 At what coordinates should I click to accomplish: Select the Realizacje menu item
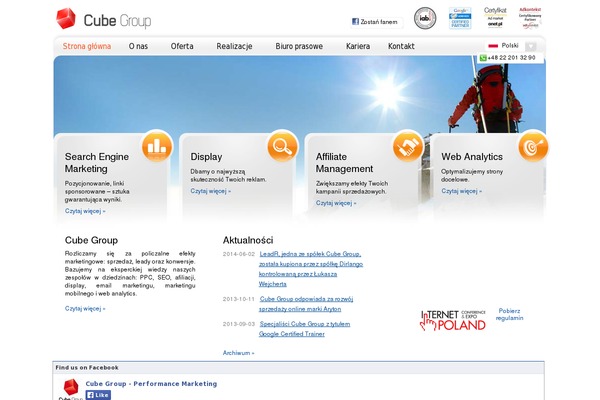234,46
